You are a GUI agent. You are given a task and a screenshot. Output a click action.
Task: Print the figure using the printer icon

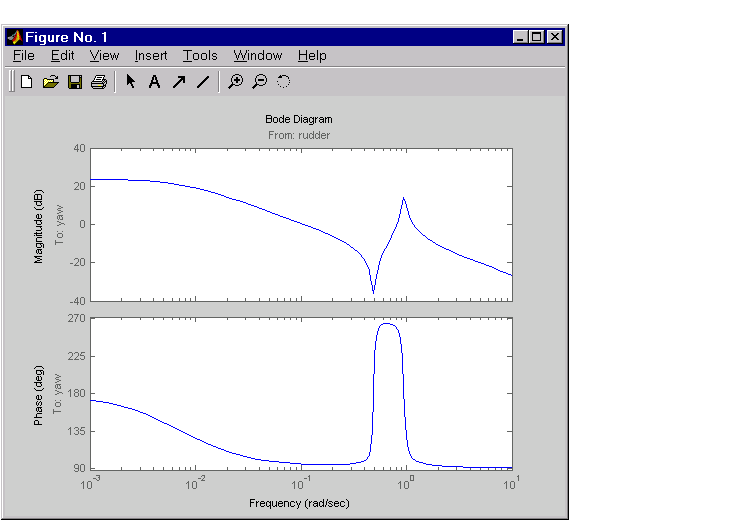click(x=98, y=82)
